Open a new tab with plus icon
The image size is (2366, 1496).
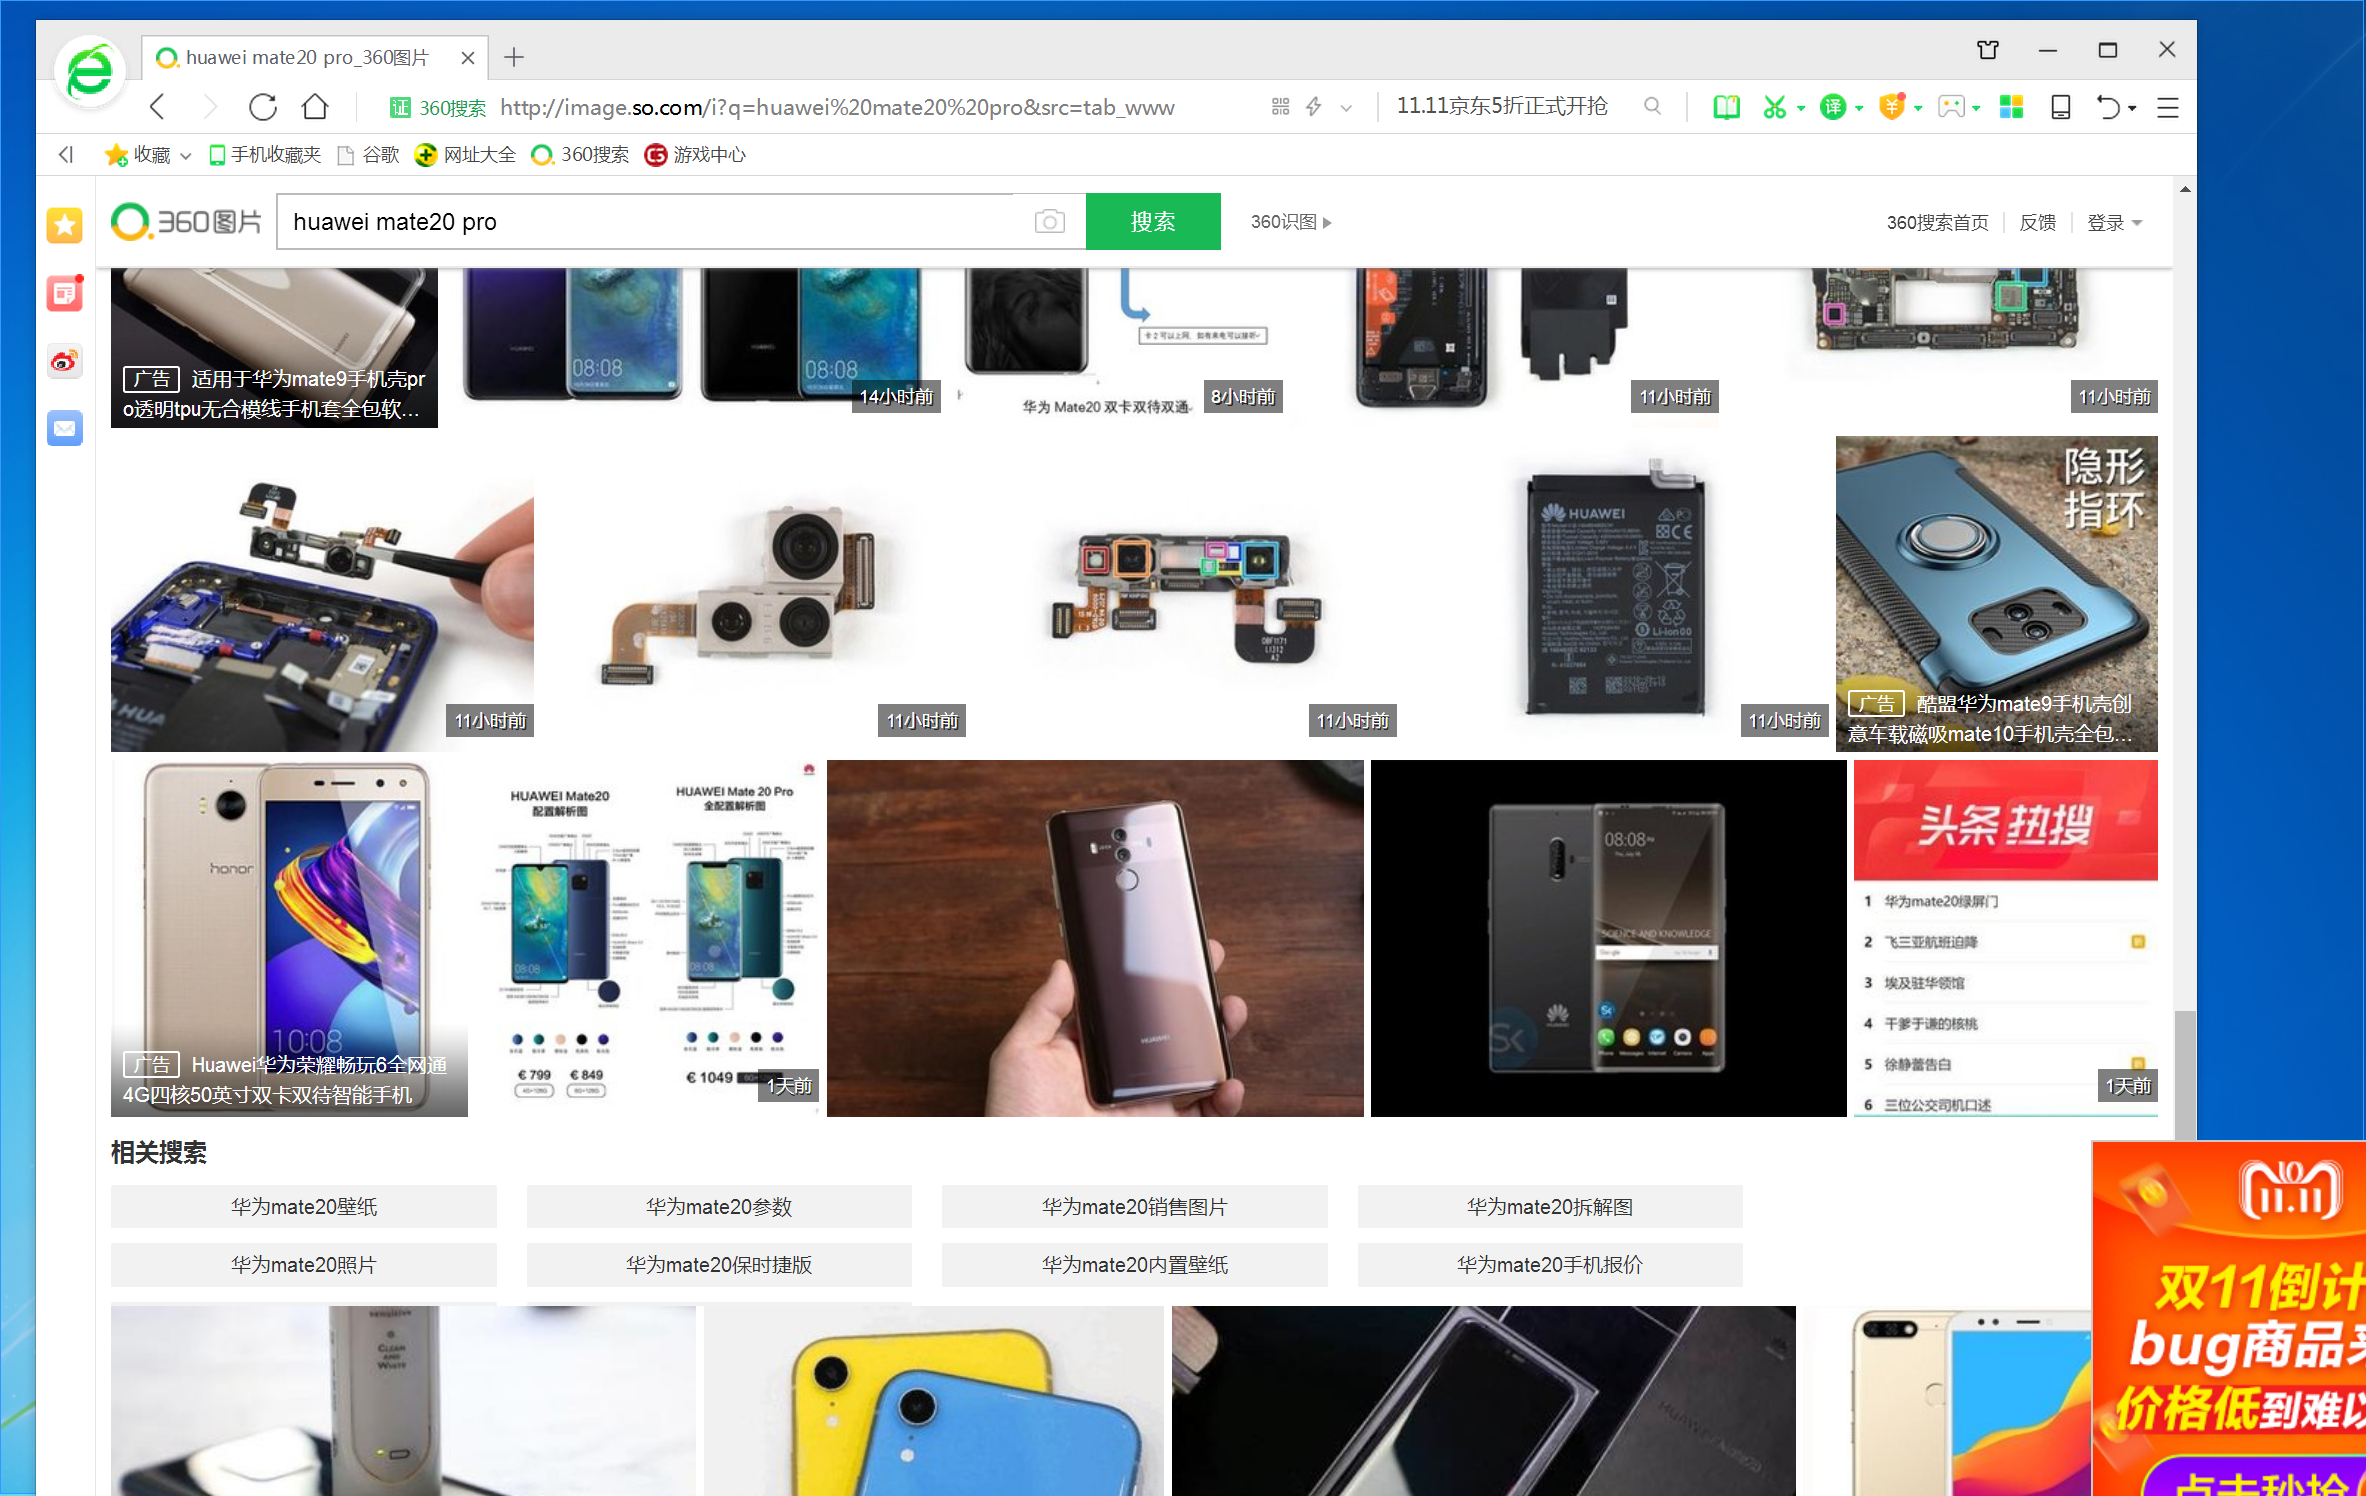point(514,57)
